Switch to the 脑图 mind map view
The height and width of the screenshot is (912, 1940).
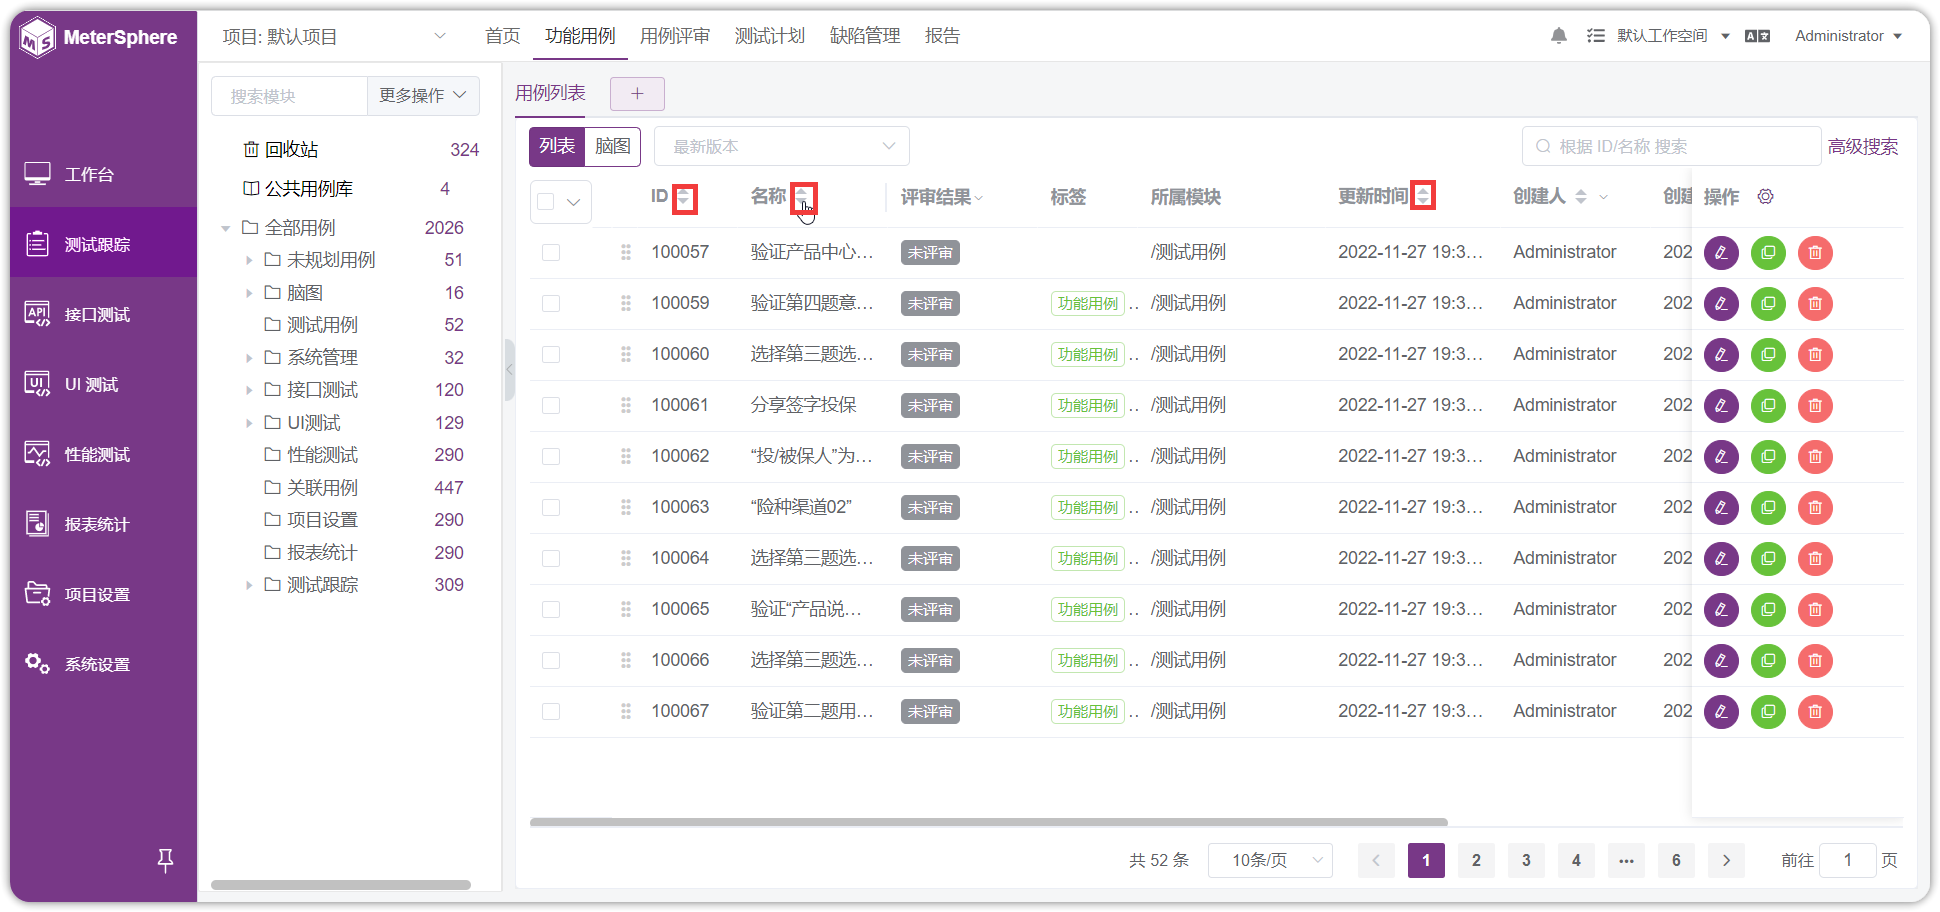pos(613,147)
